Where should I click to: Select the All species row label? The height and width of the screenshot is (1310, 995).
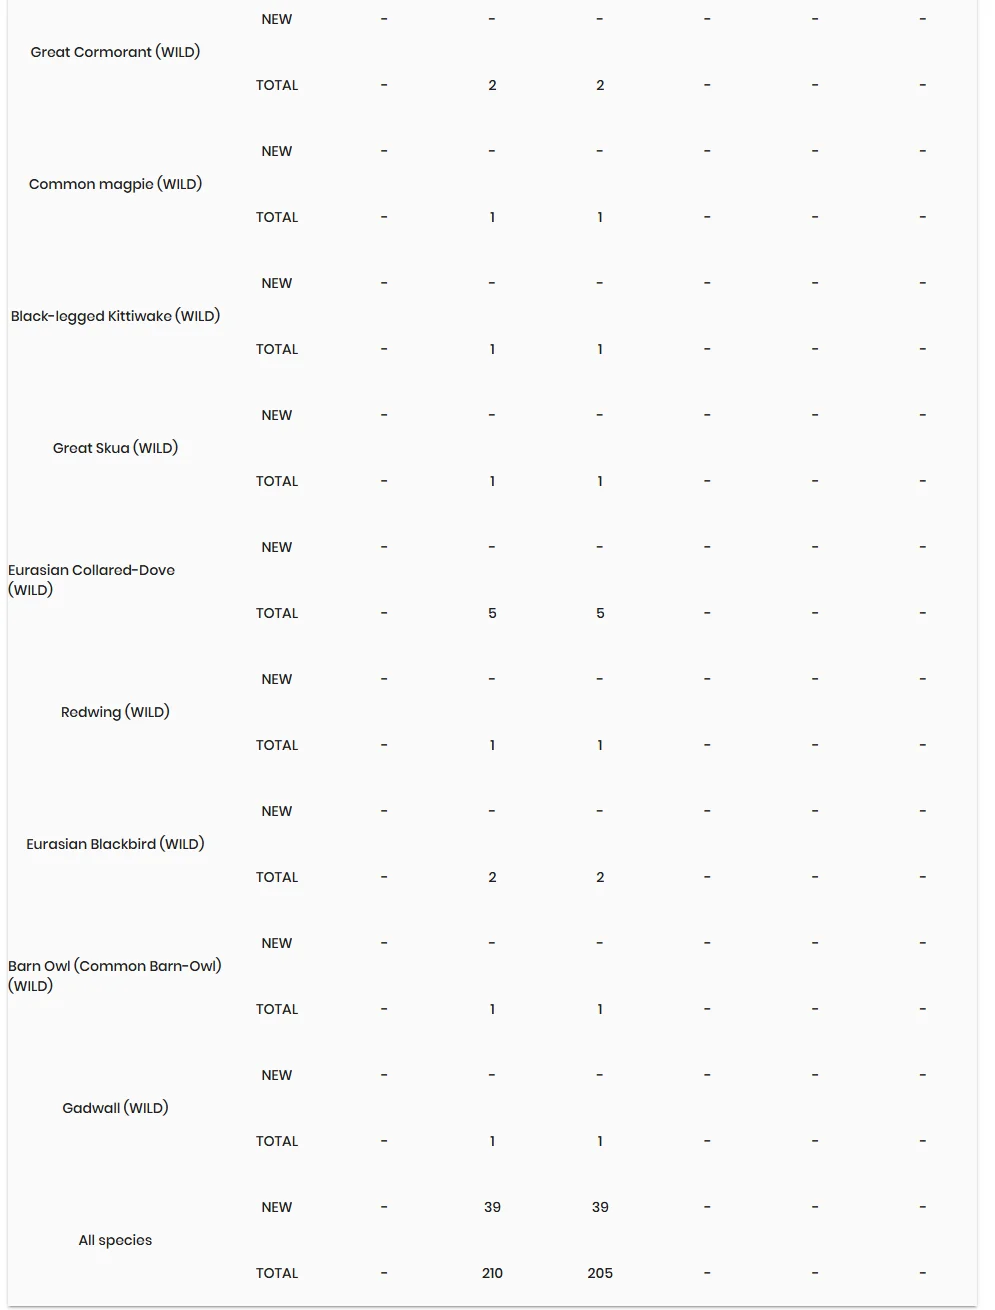pos(115,1240)
